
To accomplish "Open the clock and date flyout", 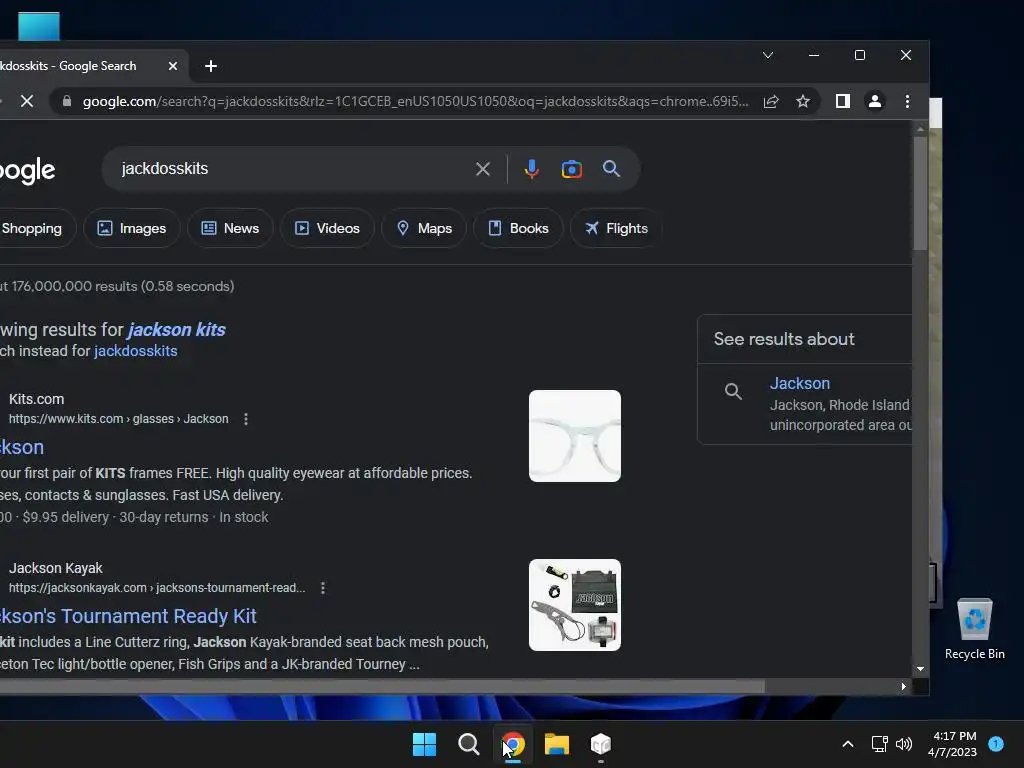I will [953, 744].
